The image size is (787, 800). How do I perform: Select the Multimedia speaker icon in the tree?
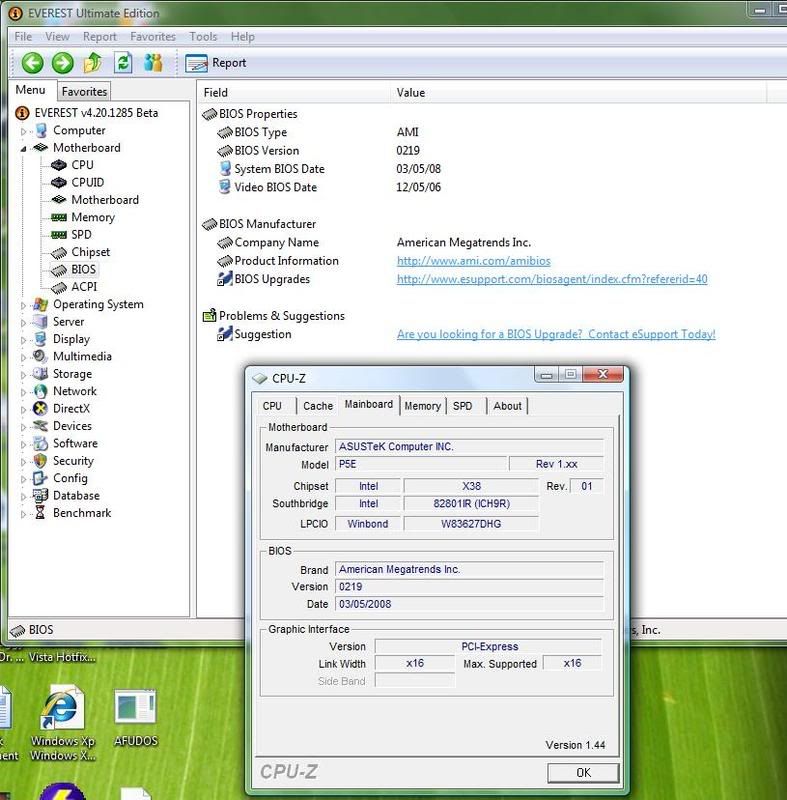tap(40, 357)
